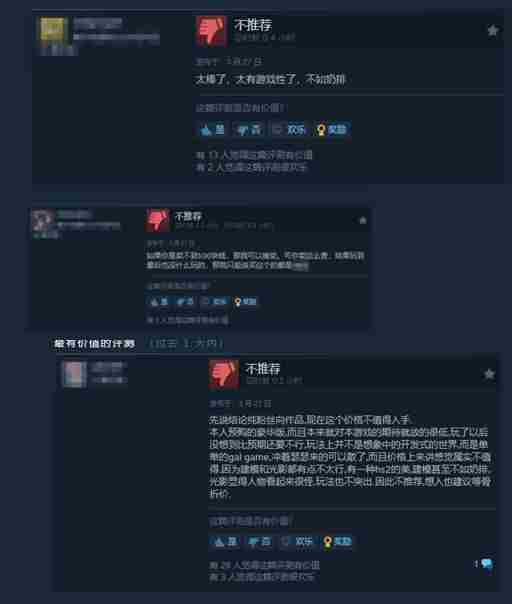Click the thumbs-down icon on the 太爆了 review
This screenshot has height=604, width=512.
pyautogui.click(x=211, y=32)
